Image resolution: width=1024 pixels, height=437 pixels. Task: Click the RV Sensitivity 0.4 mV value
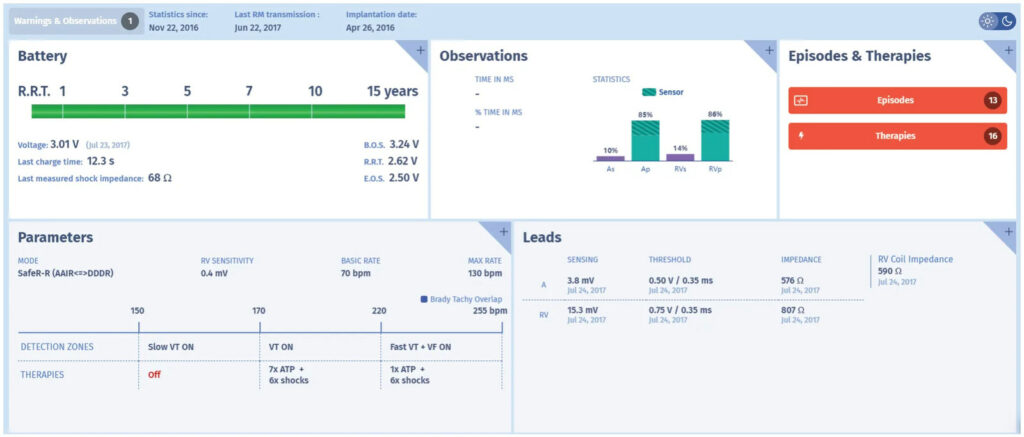(214, 272)
